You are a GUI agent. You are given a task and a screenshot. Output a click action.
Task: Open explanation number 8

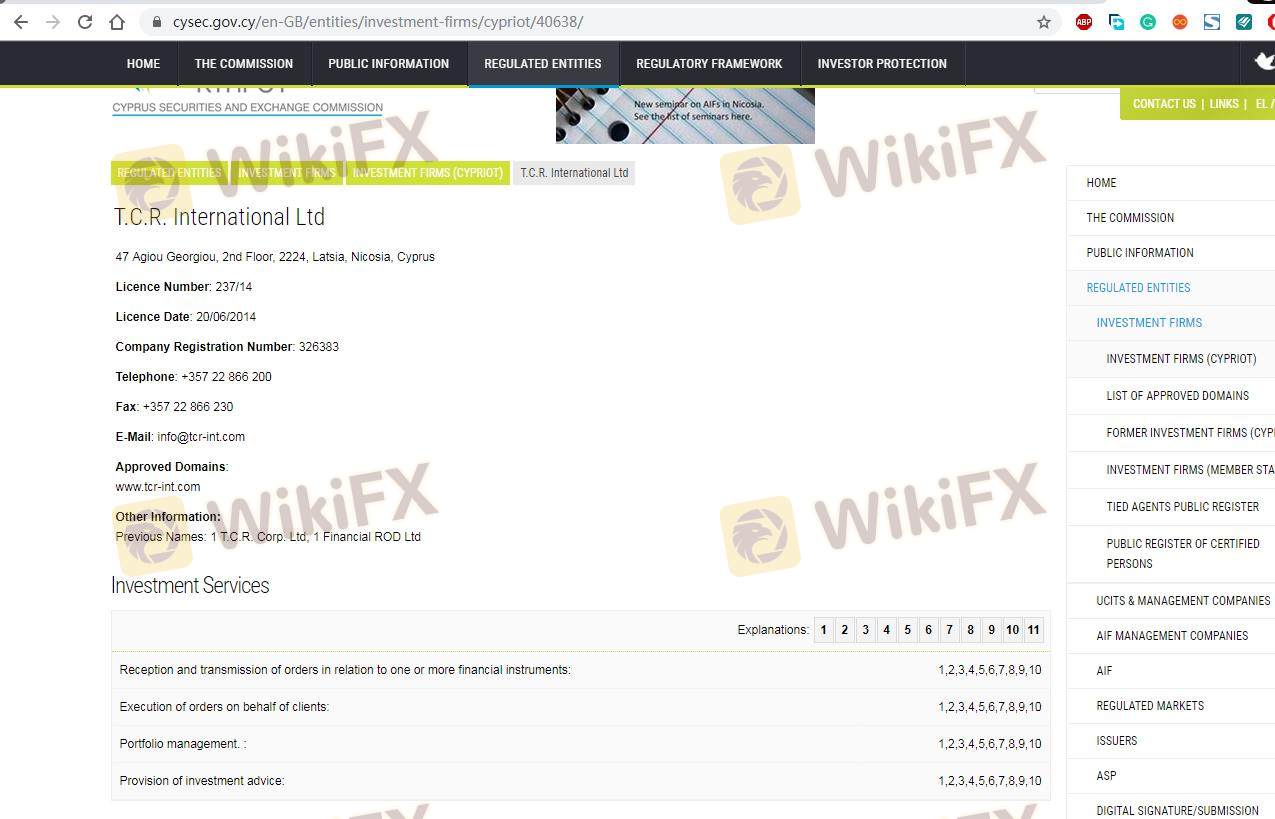click(971, 630)
